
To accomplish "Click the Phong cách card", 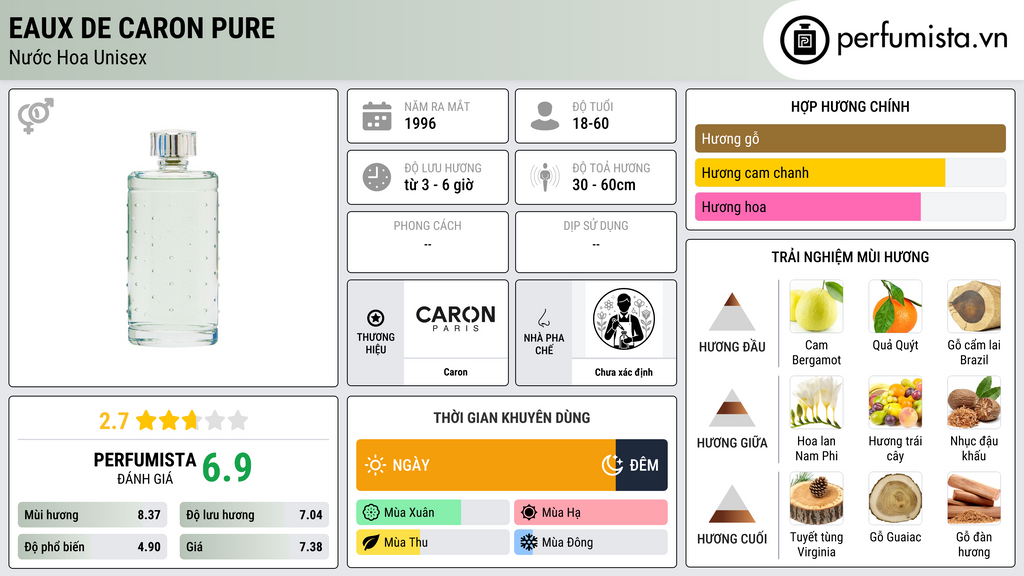I will pyautogui.click(x=428, y=242).
